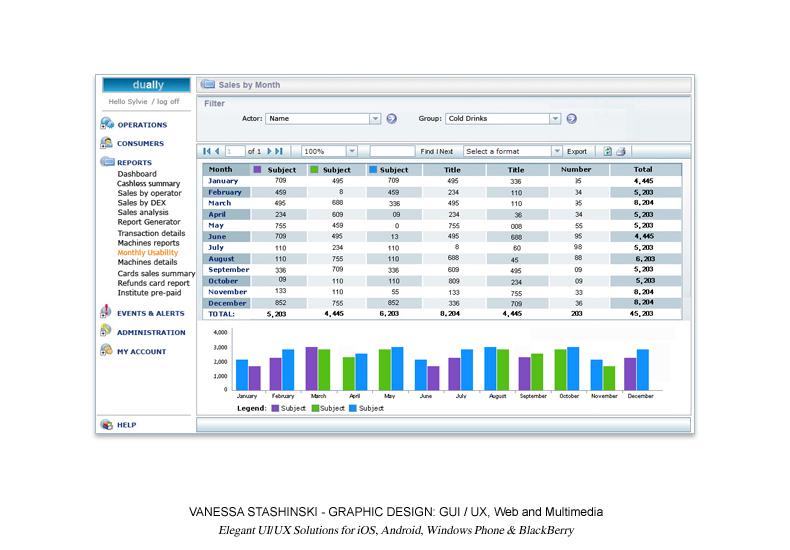Open the Administration menu
Screen dimensions: 790x550
click(151, 332)
